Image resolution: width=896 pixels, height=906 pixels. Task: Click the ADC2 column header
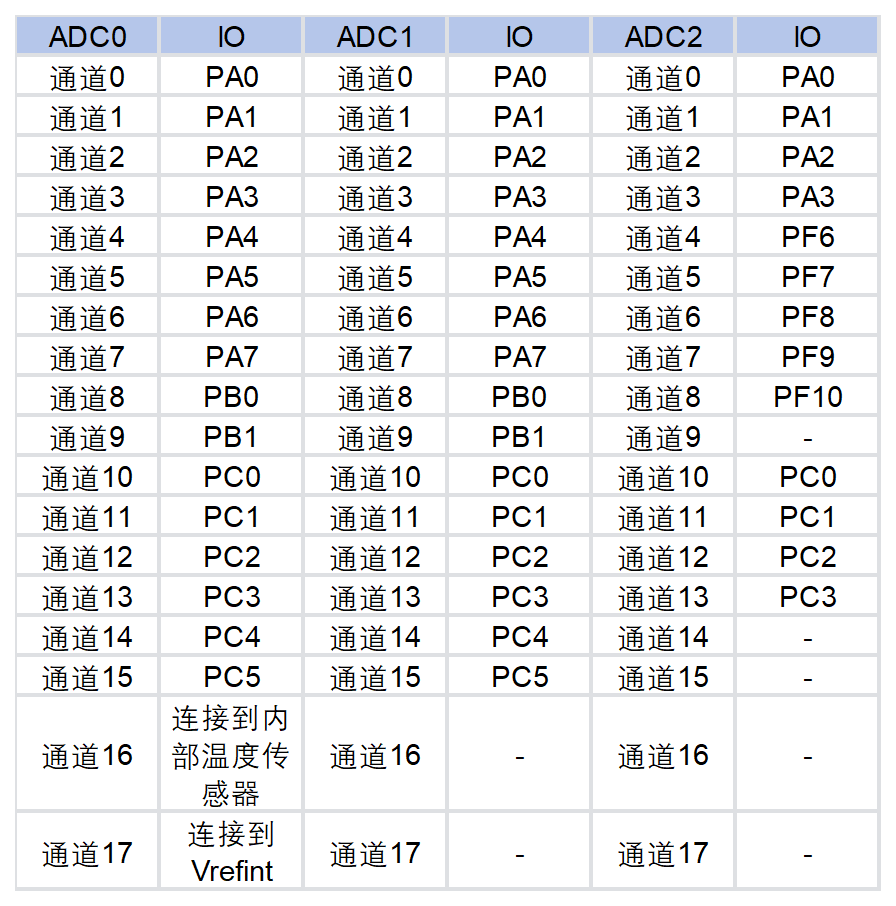point(663,36)
